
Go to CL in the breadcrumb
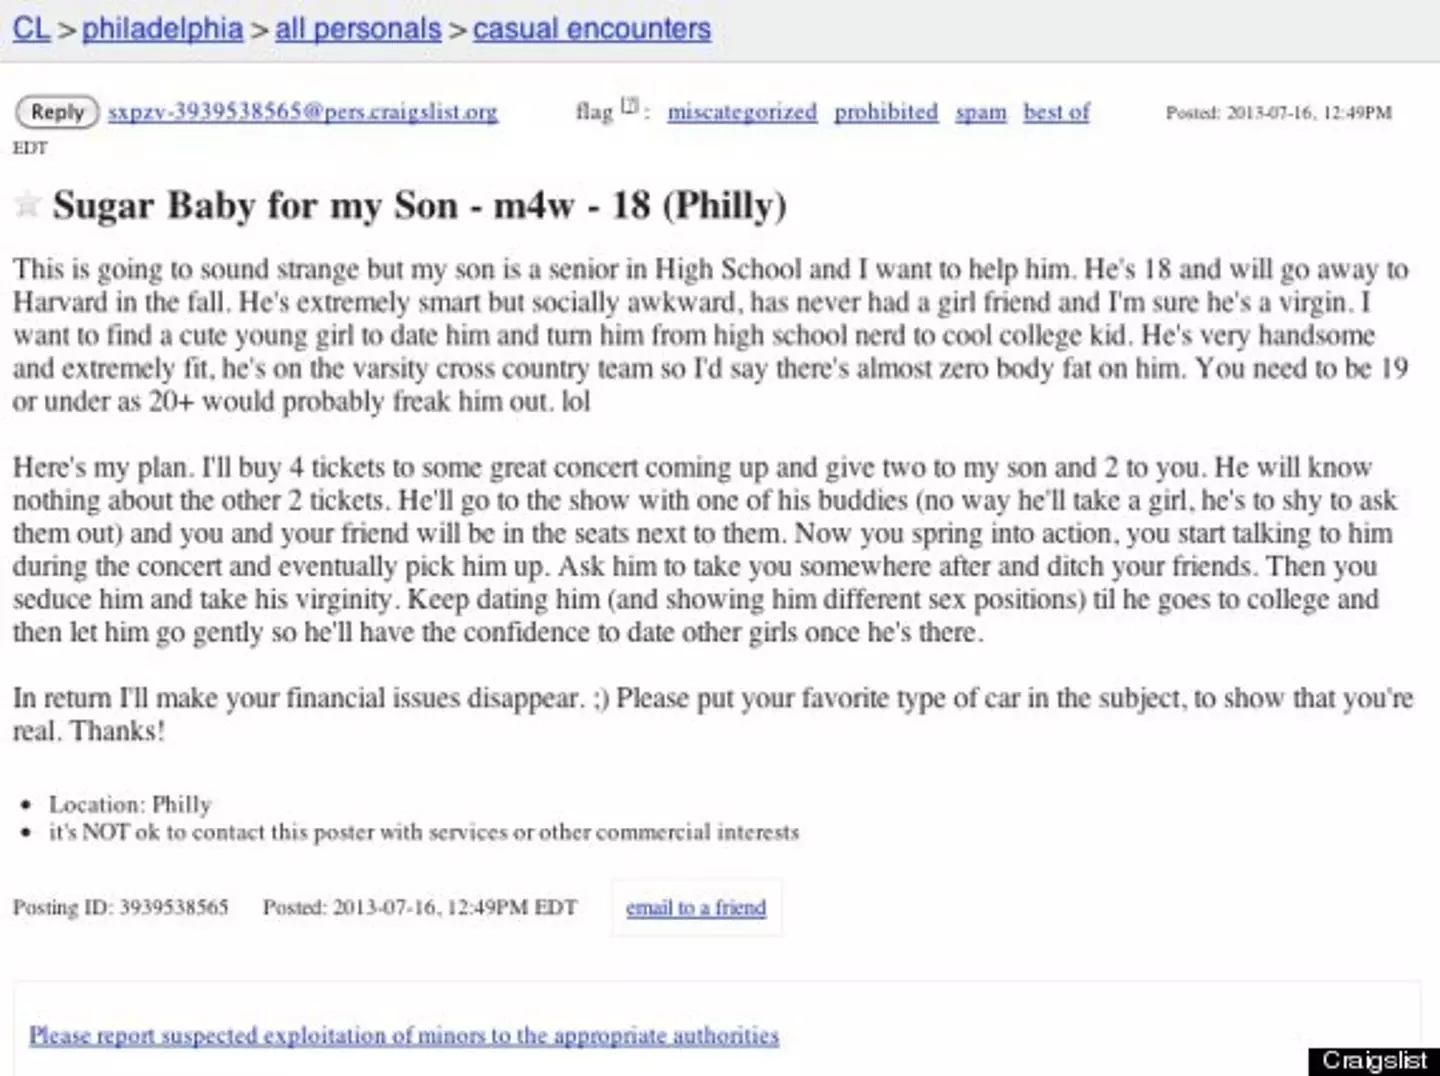[29, 28]
